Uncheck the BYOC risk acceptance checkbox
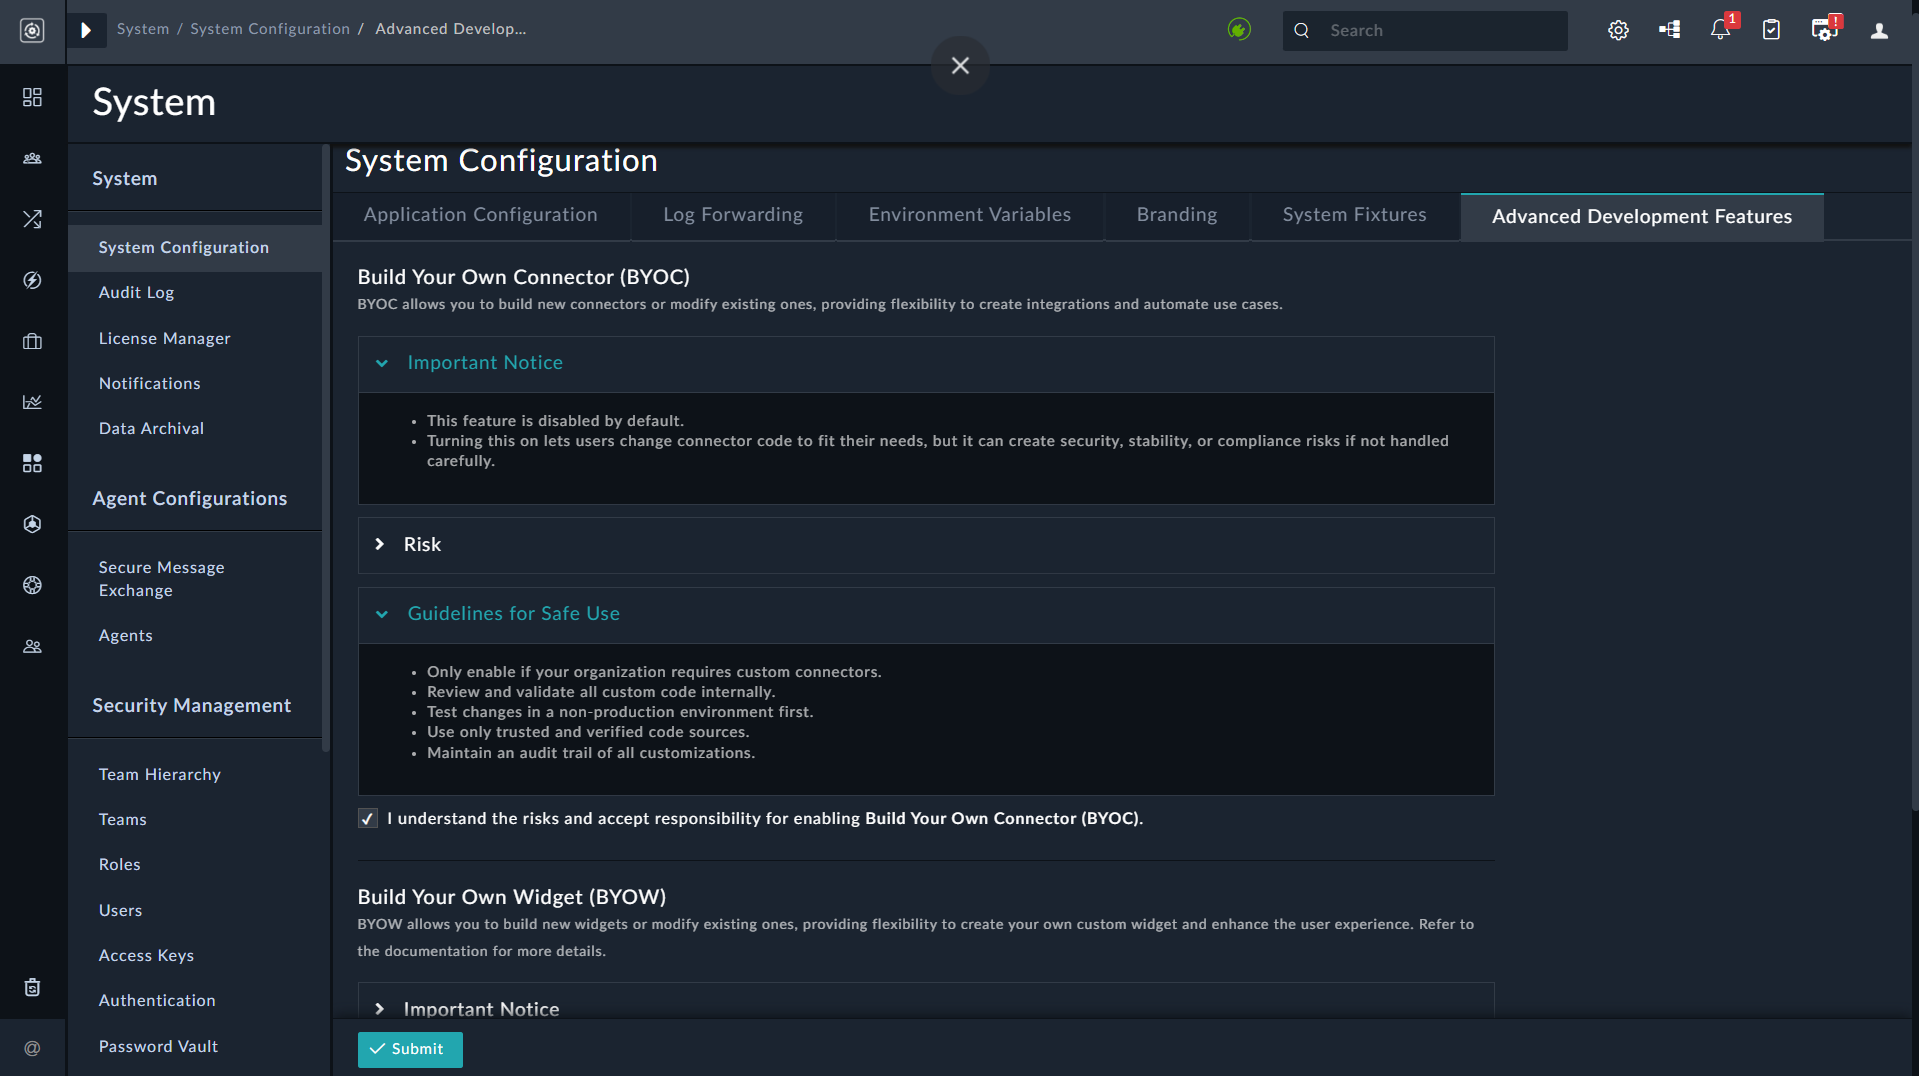This screenshot has width=1919, height=1076. point(368,818)
